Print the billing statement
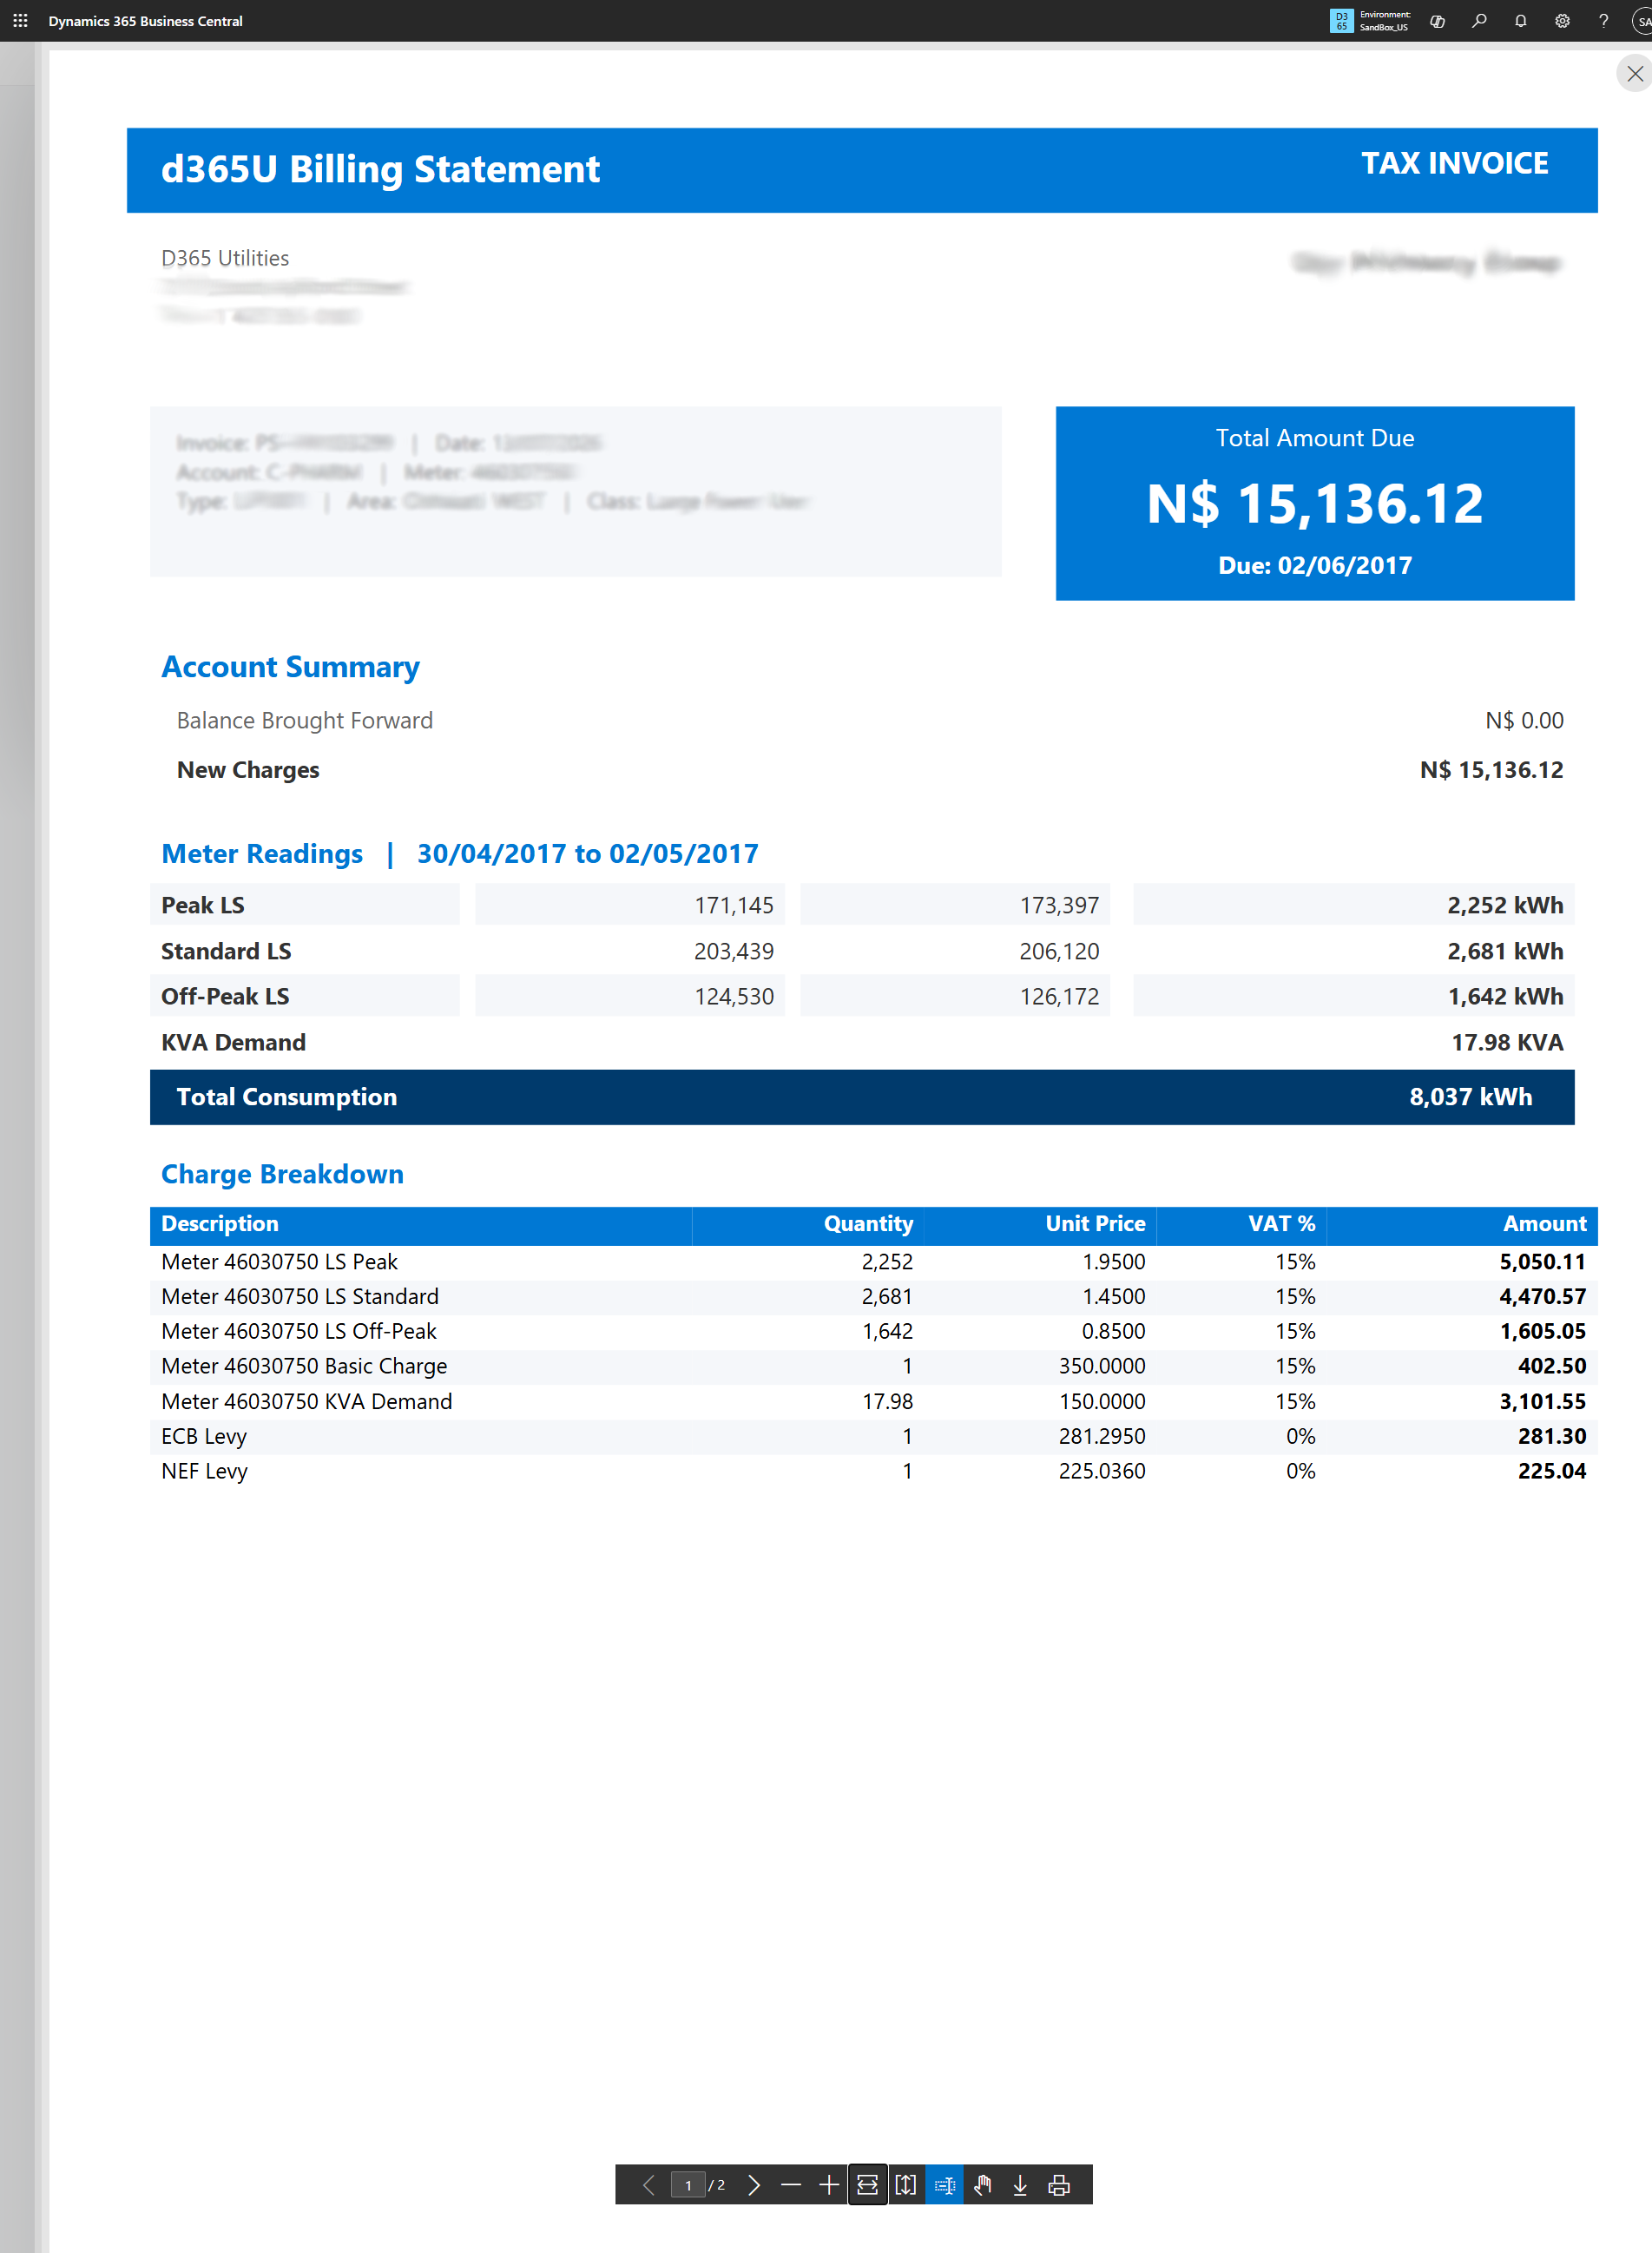This screenshot has width=1652, height=2253. tap(1059, 2185)
